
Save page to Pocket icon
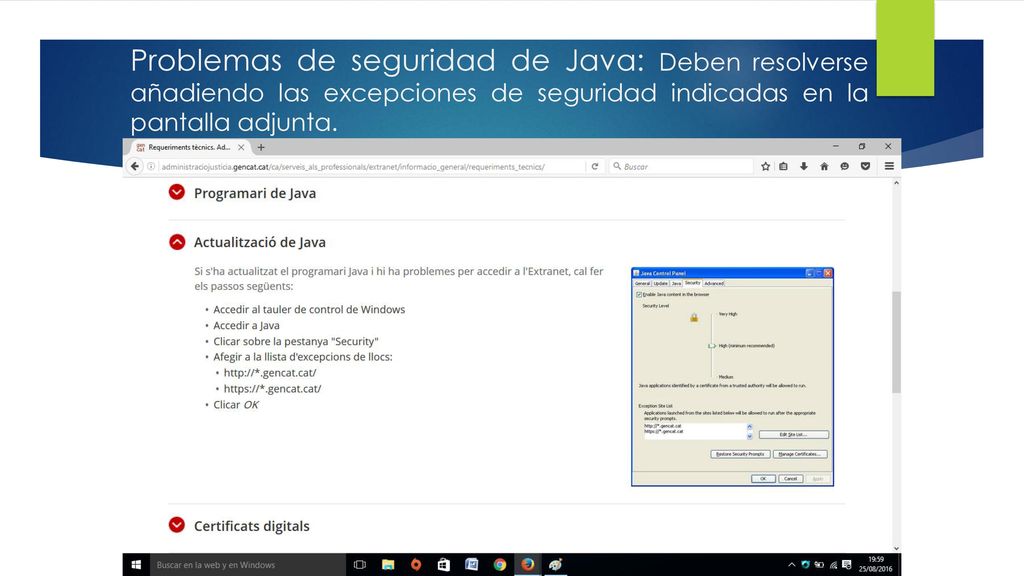(865, 167)
